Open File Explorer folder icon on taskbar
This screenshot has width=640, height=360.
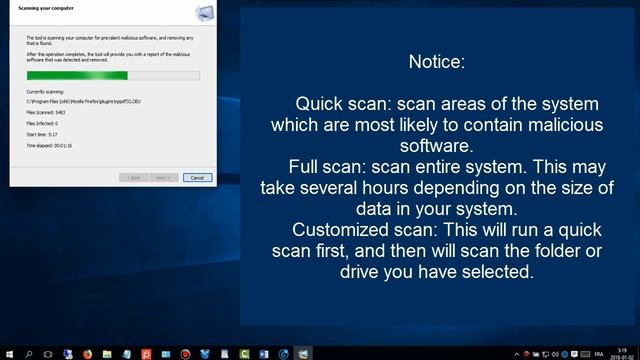point(107,354)
